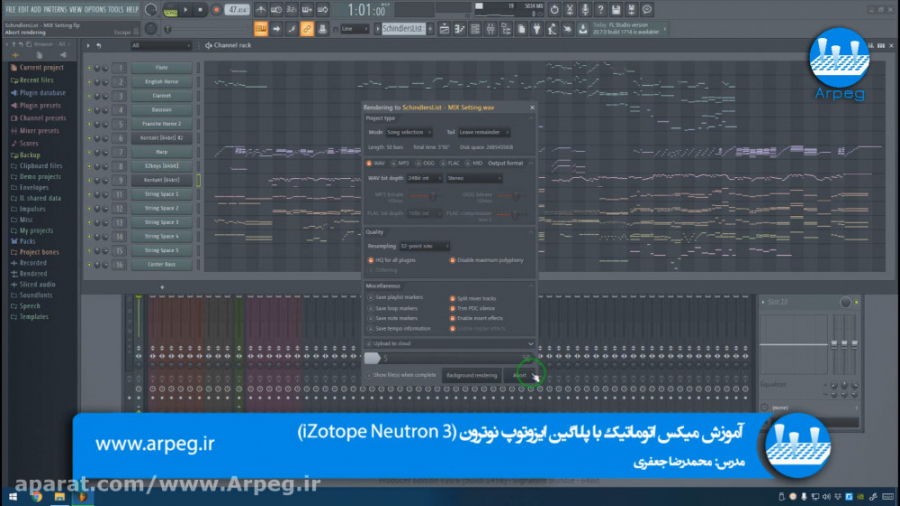Open File Explorer from the taskbar
900x506 pixels.
60,497
